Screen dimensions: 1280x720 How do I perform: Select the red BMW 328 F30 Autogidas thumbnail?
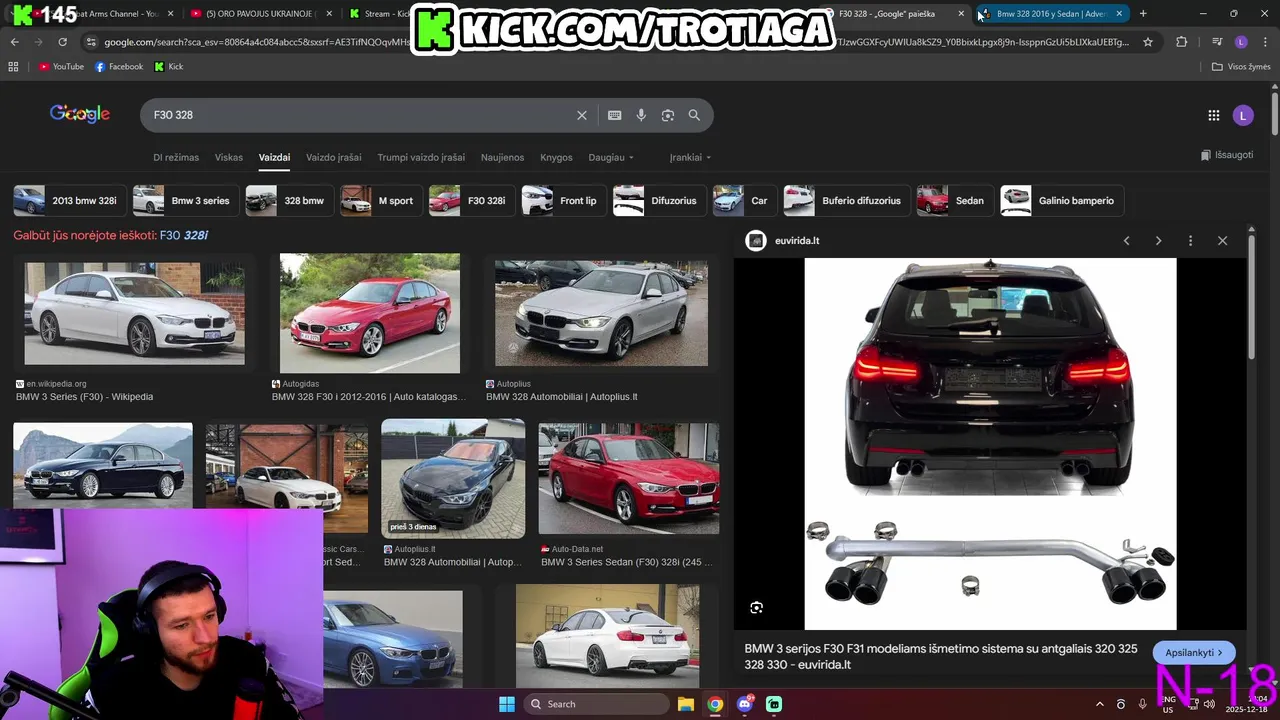point(370,313)
